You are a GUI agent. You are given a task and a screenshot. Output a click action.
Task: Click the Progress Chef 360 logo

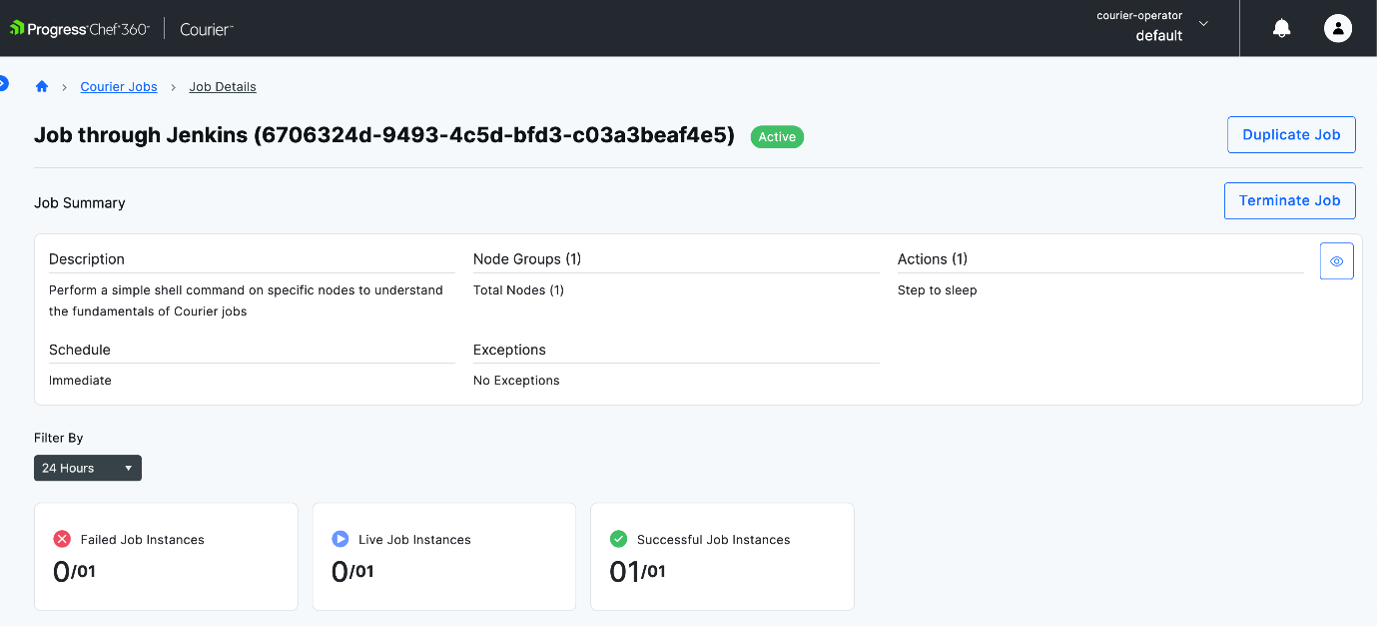pyautogui.click(x=80, y=29)
